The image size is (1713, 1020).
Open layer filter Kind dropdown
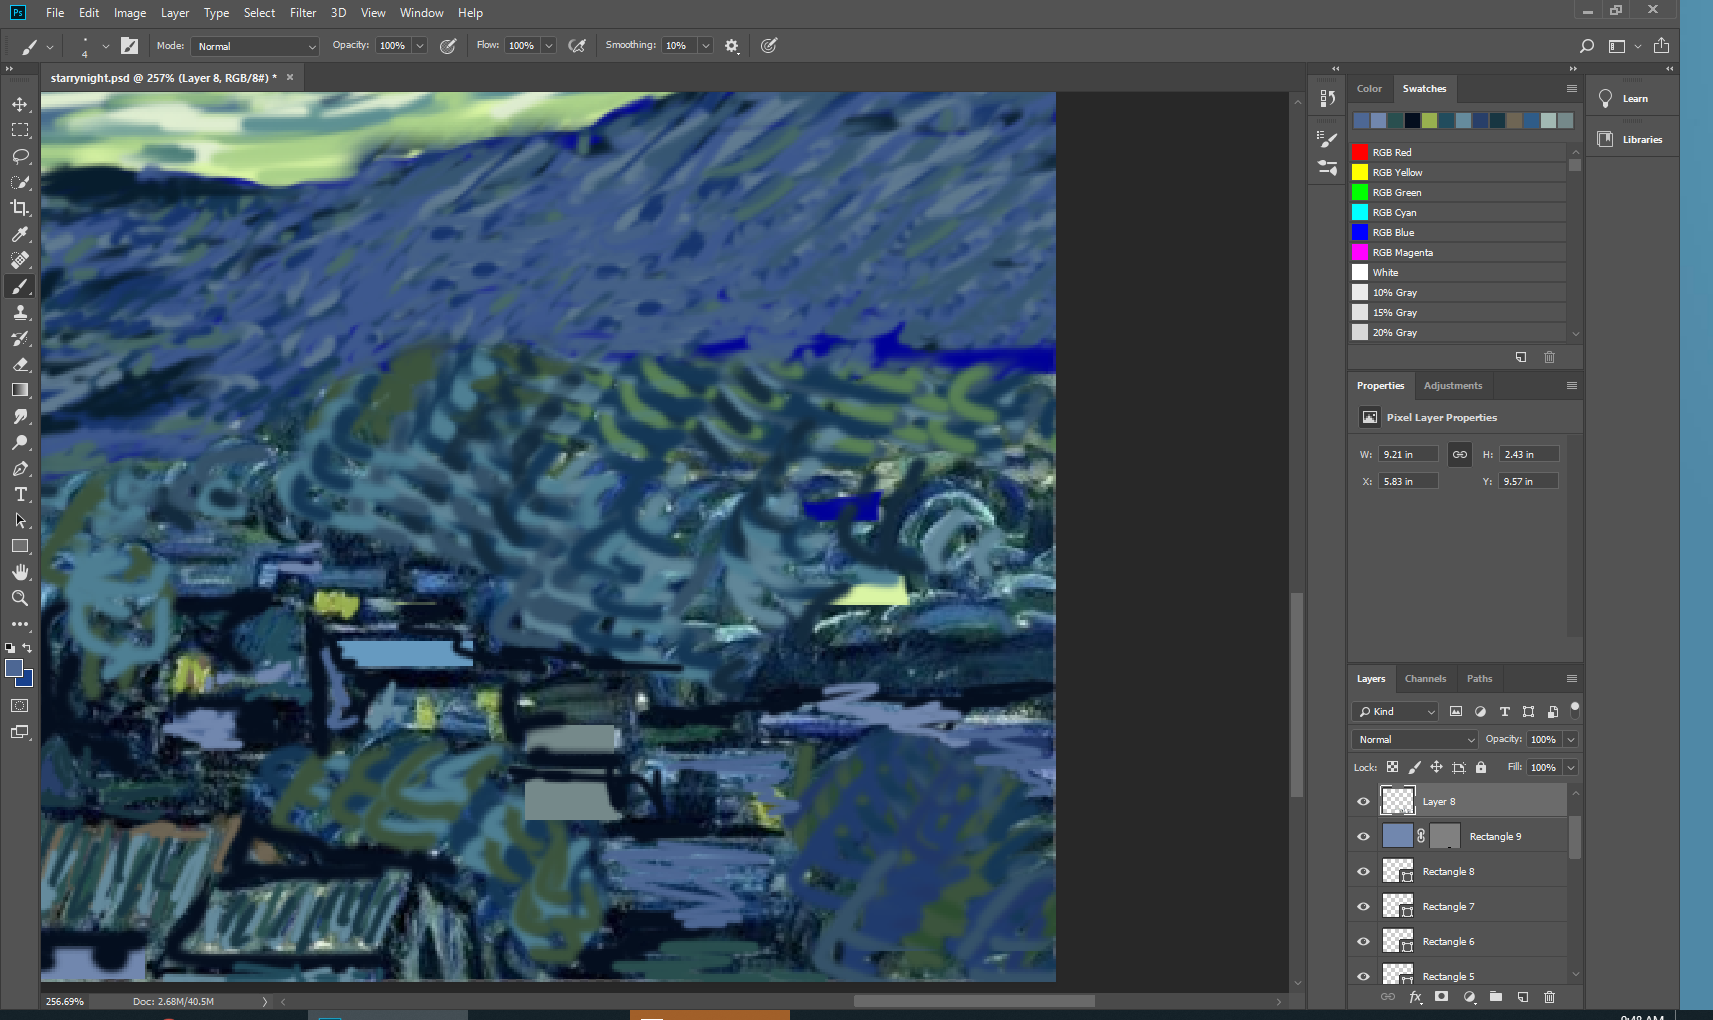click(x=1396, y=711)
